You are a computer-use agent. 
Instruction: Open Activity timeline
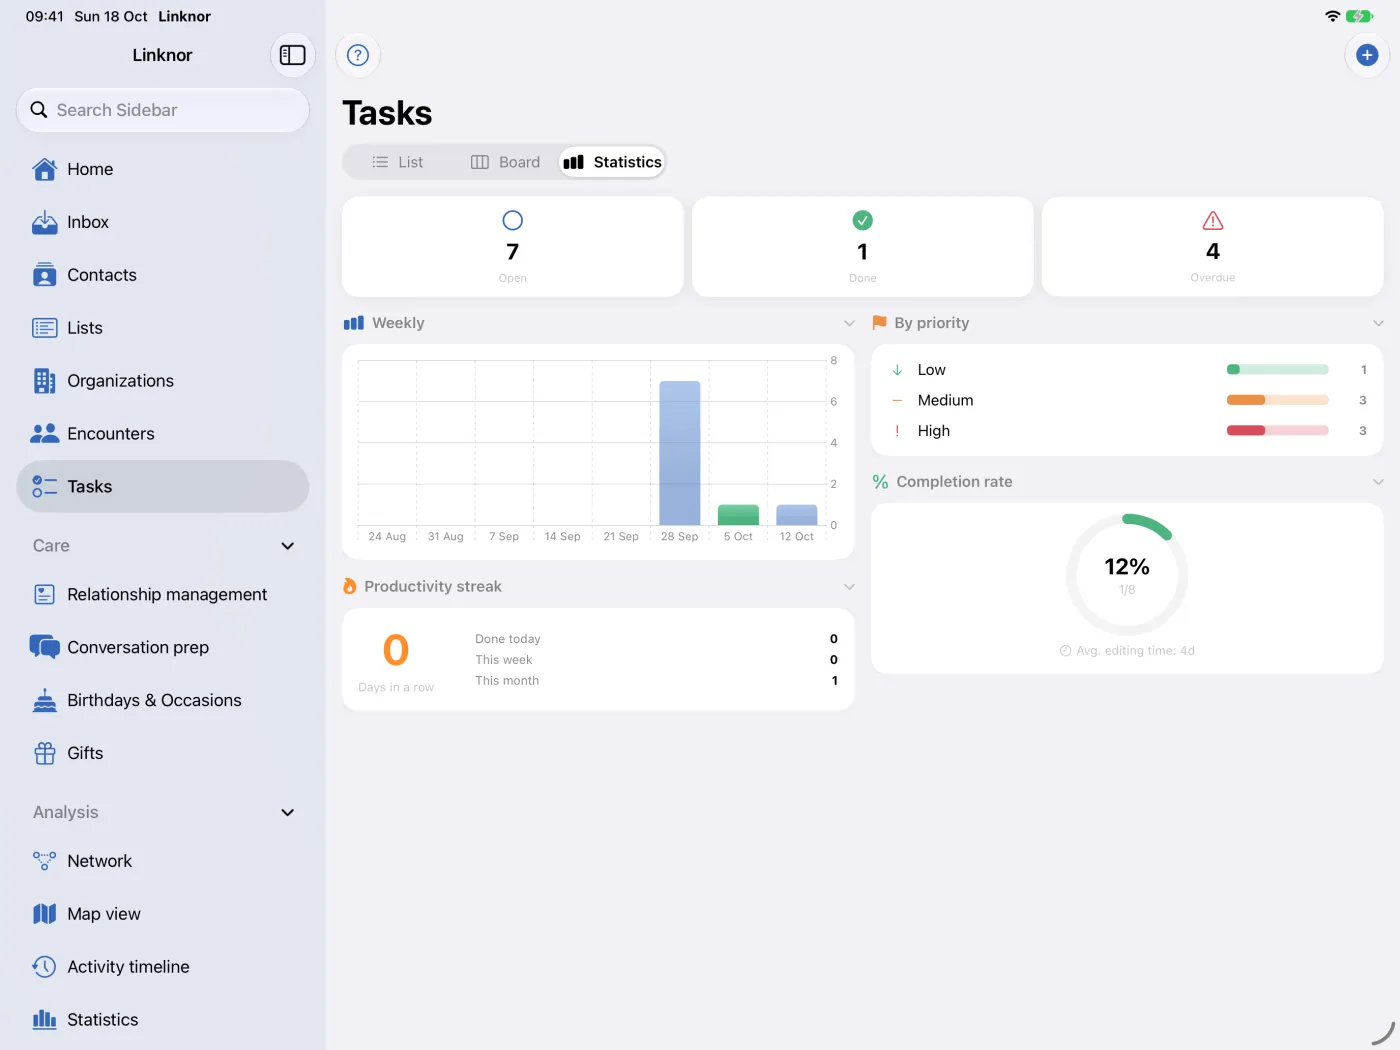(163, 967)
